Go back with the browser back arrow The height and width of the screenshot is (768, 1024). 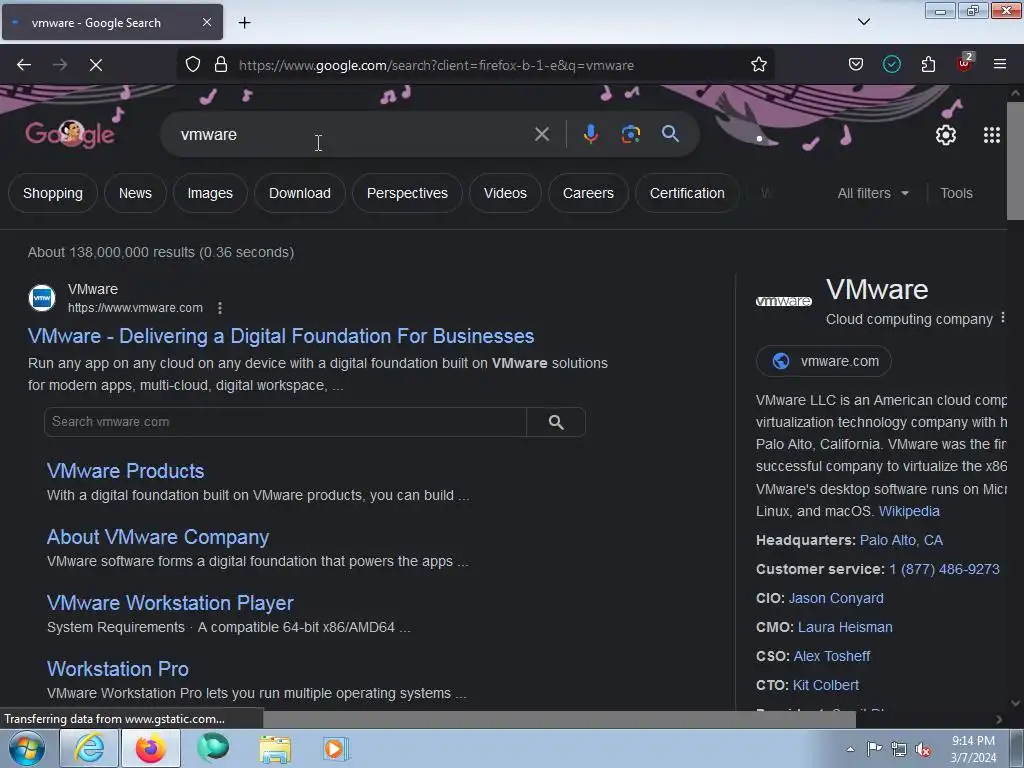[24, 65]
